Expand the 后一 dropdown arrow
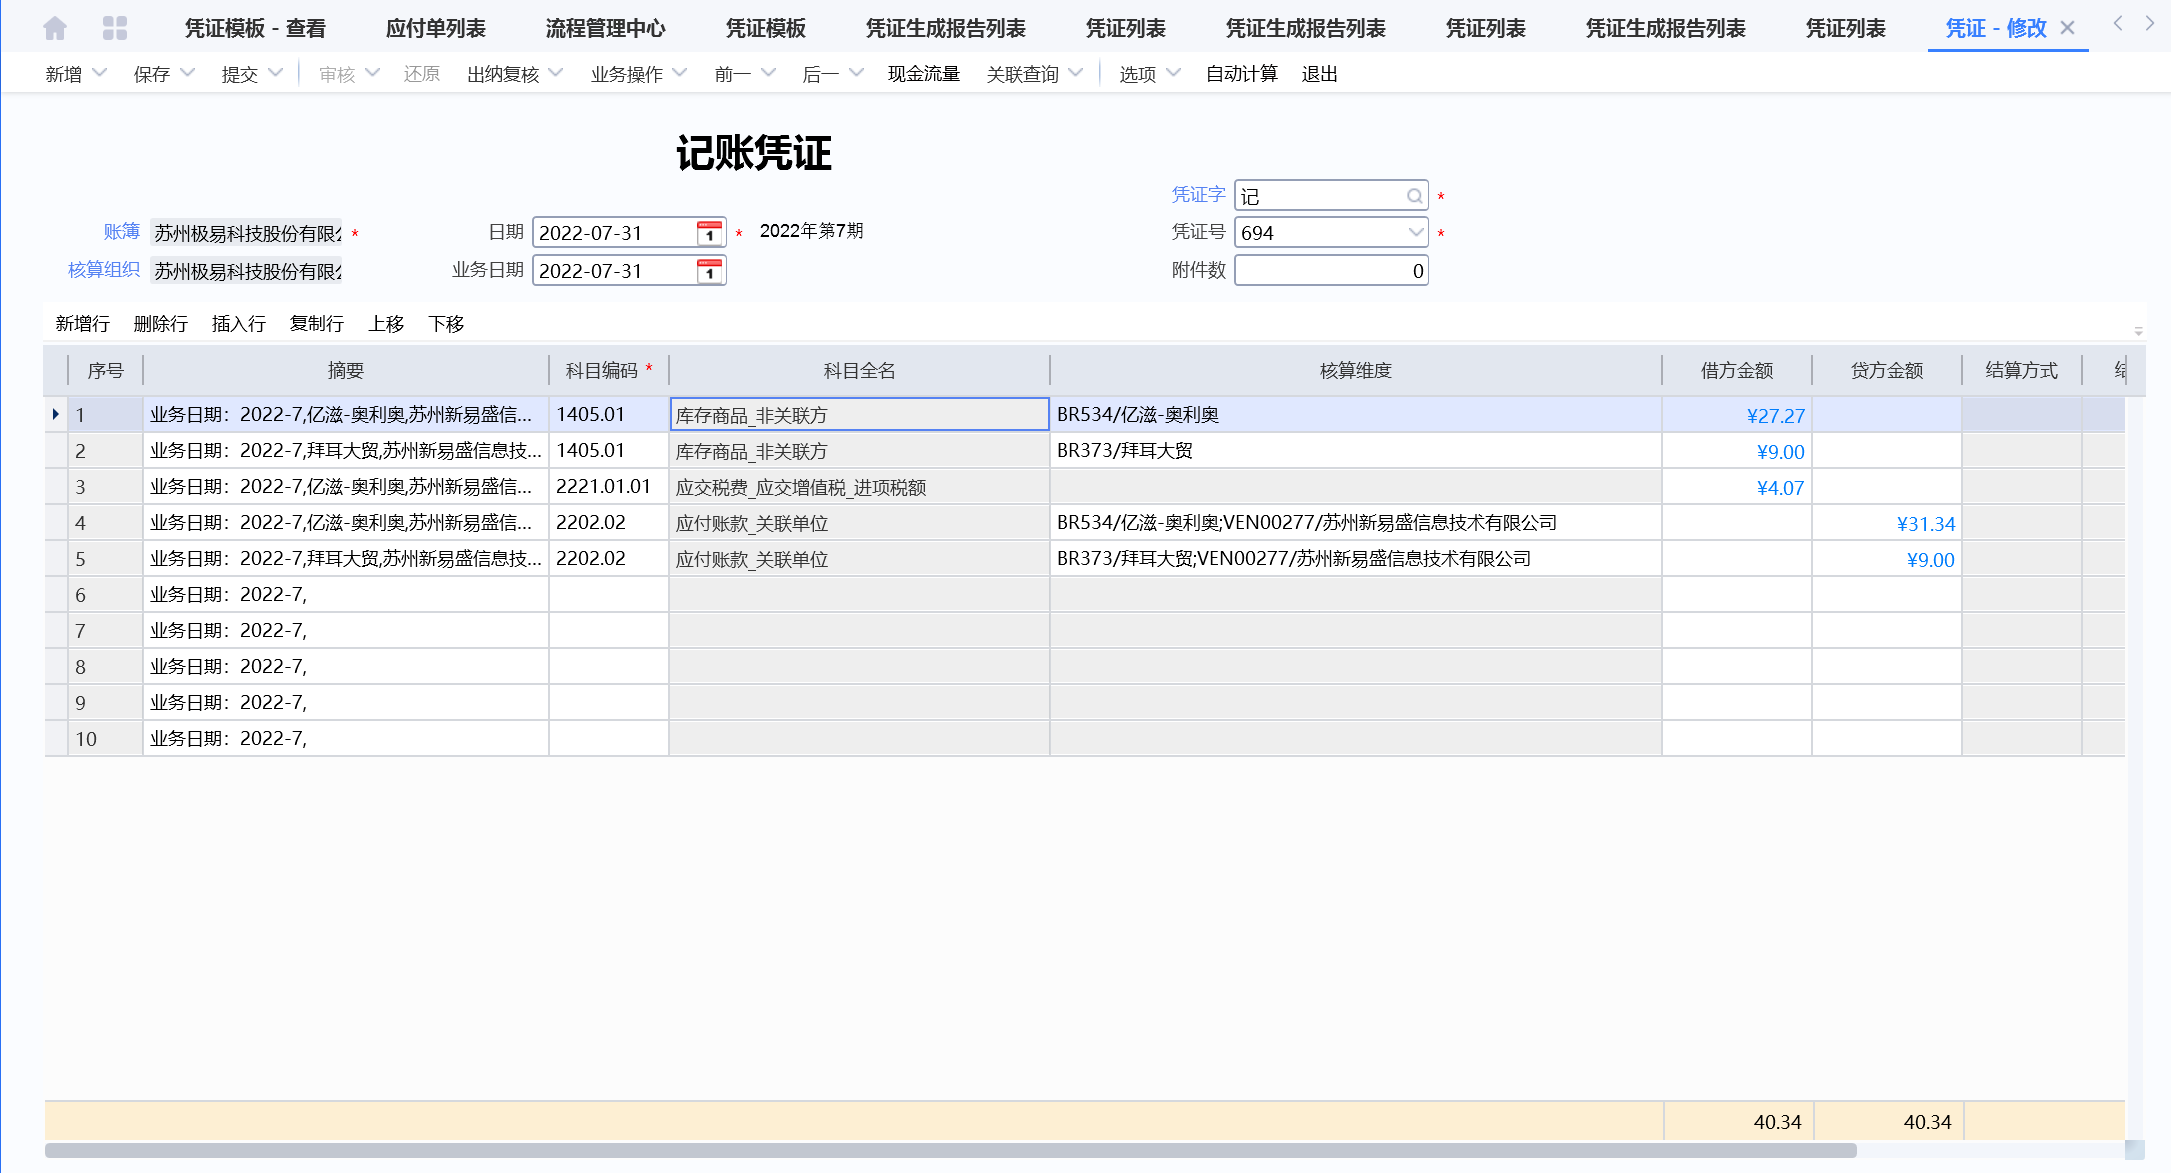The height and width of the screenshot is (1173, 2171). (856, 73)
